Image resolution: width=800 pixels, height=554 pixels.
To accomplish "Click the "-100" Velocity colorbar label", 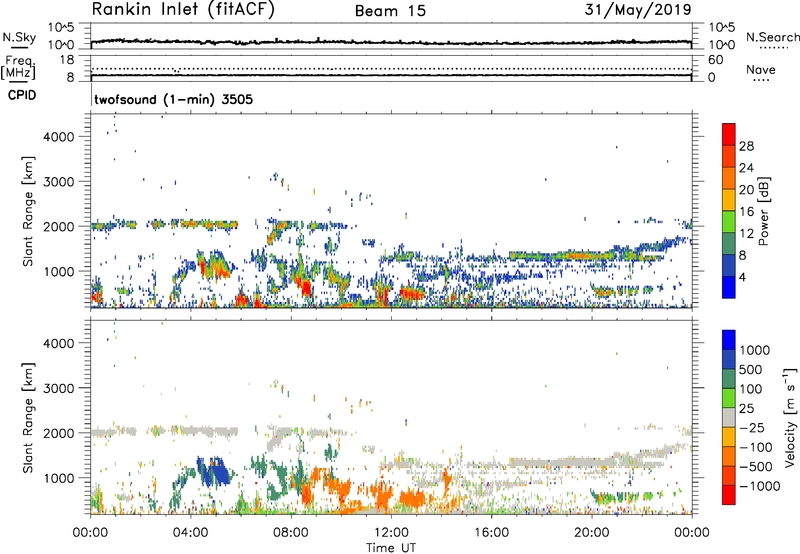I will pos(755,447).
